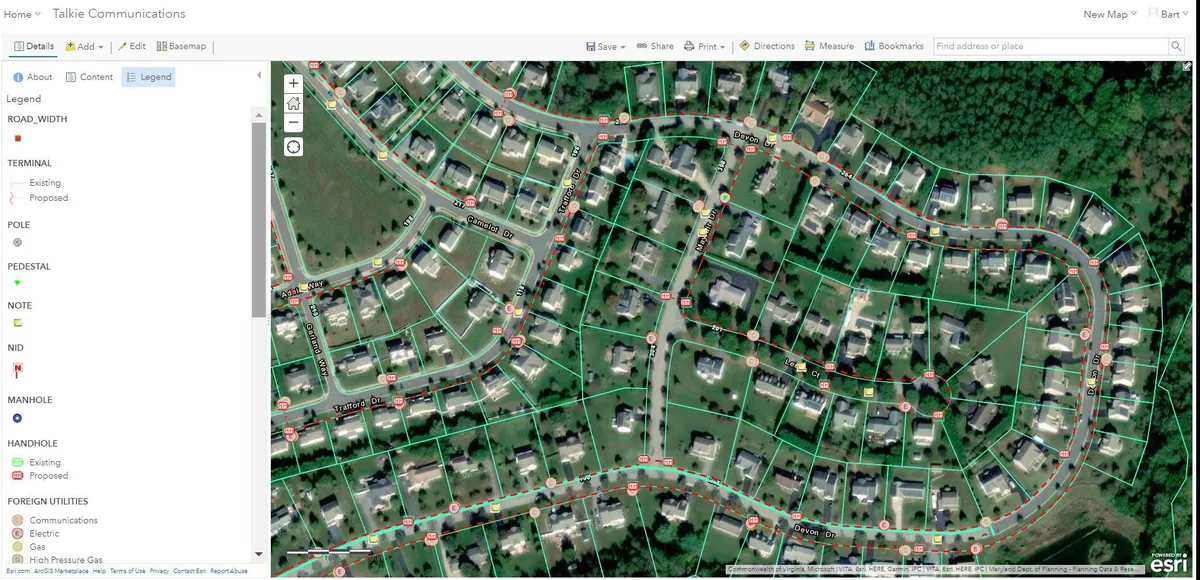Open the Terms of Use link
The height and width of the screenshot is (580, 1200).
(126, 570)
